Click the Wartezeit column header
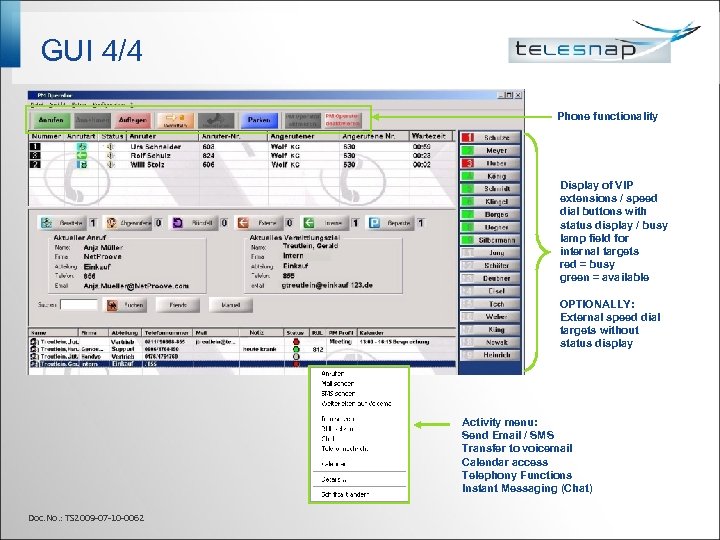 [x=431, y=136]
